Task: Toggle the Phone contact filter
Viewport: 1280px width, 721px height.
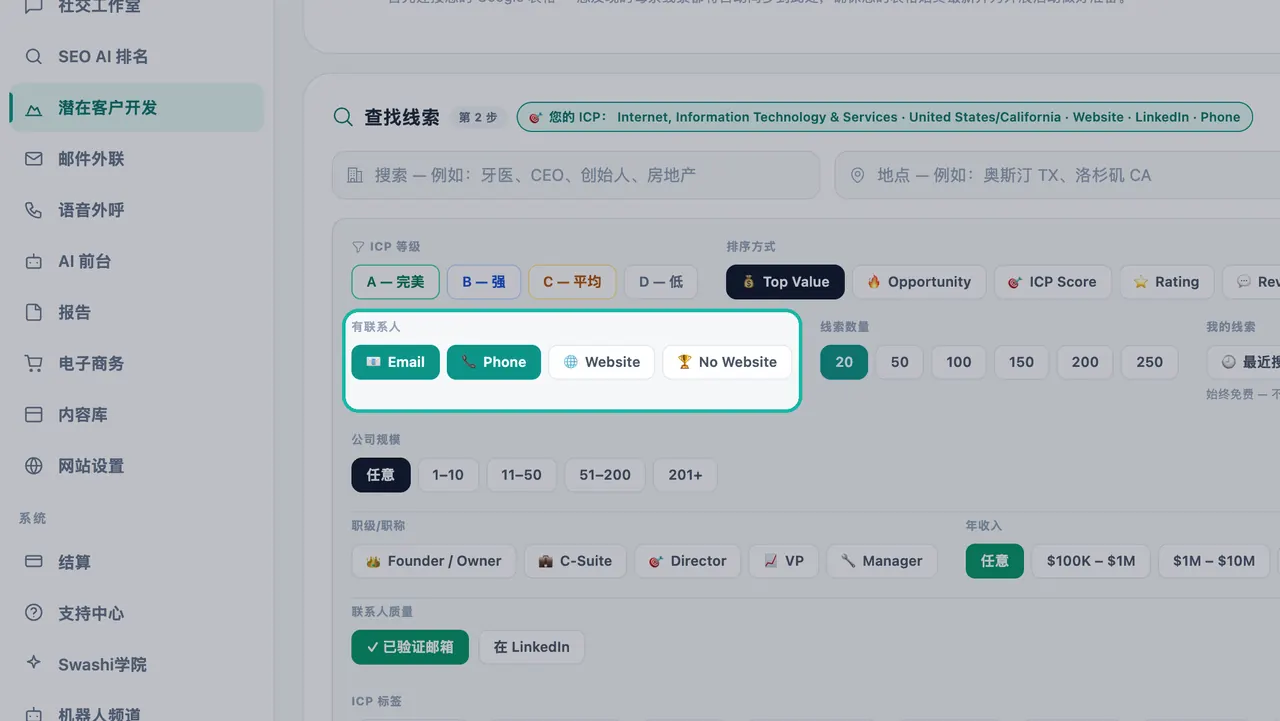Action: point(494,362)
